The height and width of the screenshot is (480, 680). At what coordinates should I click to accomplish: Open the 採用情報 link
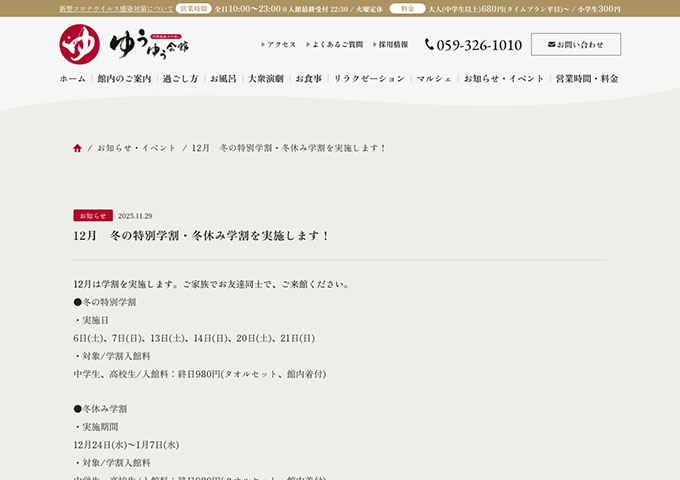click(x=390, y=44)
